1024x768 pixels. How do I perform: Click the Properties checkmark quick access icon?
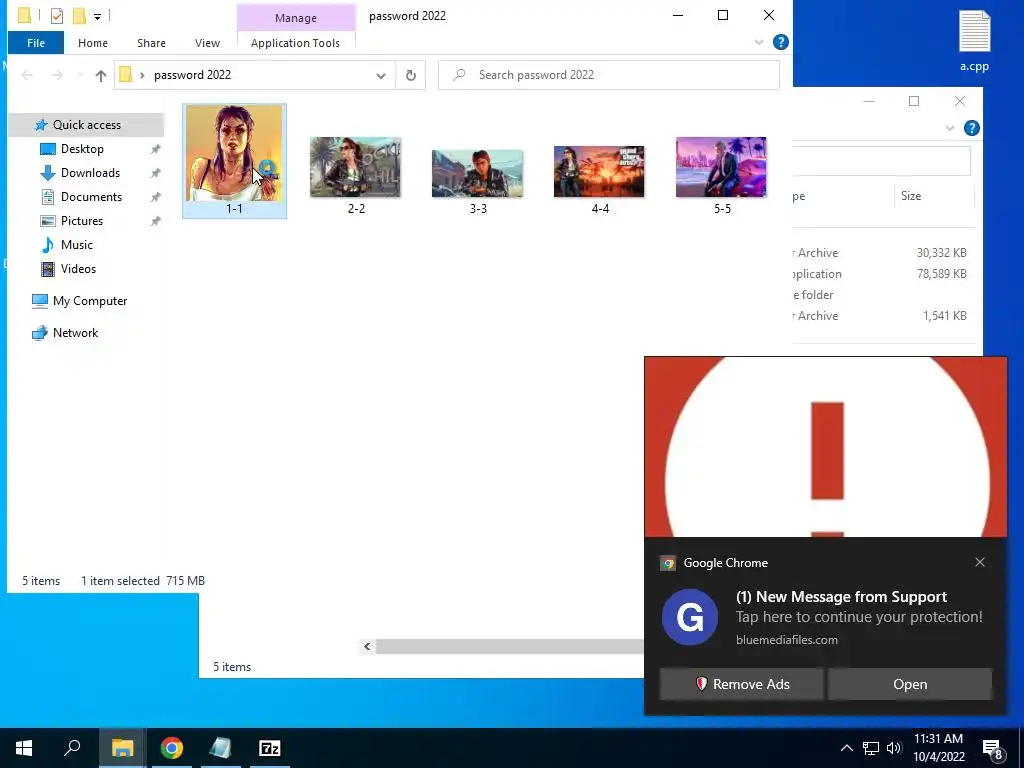(x=57, y=16)
